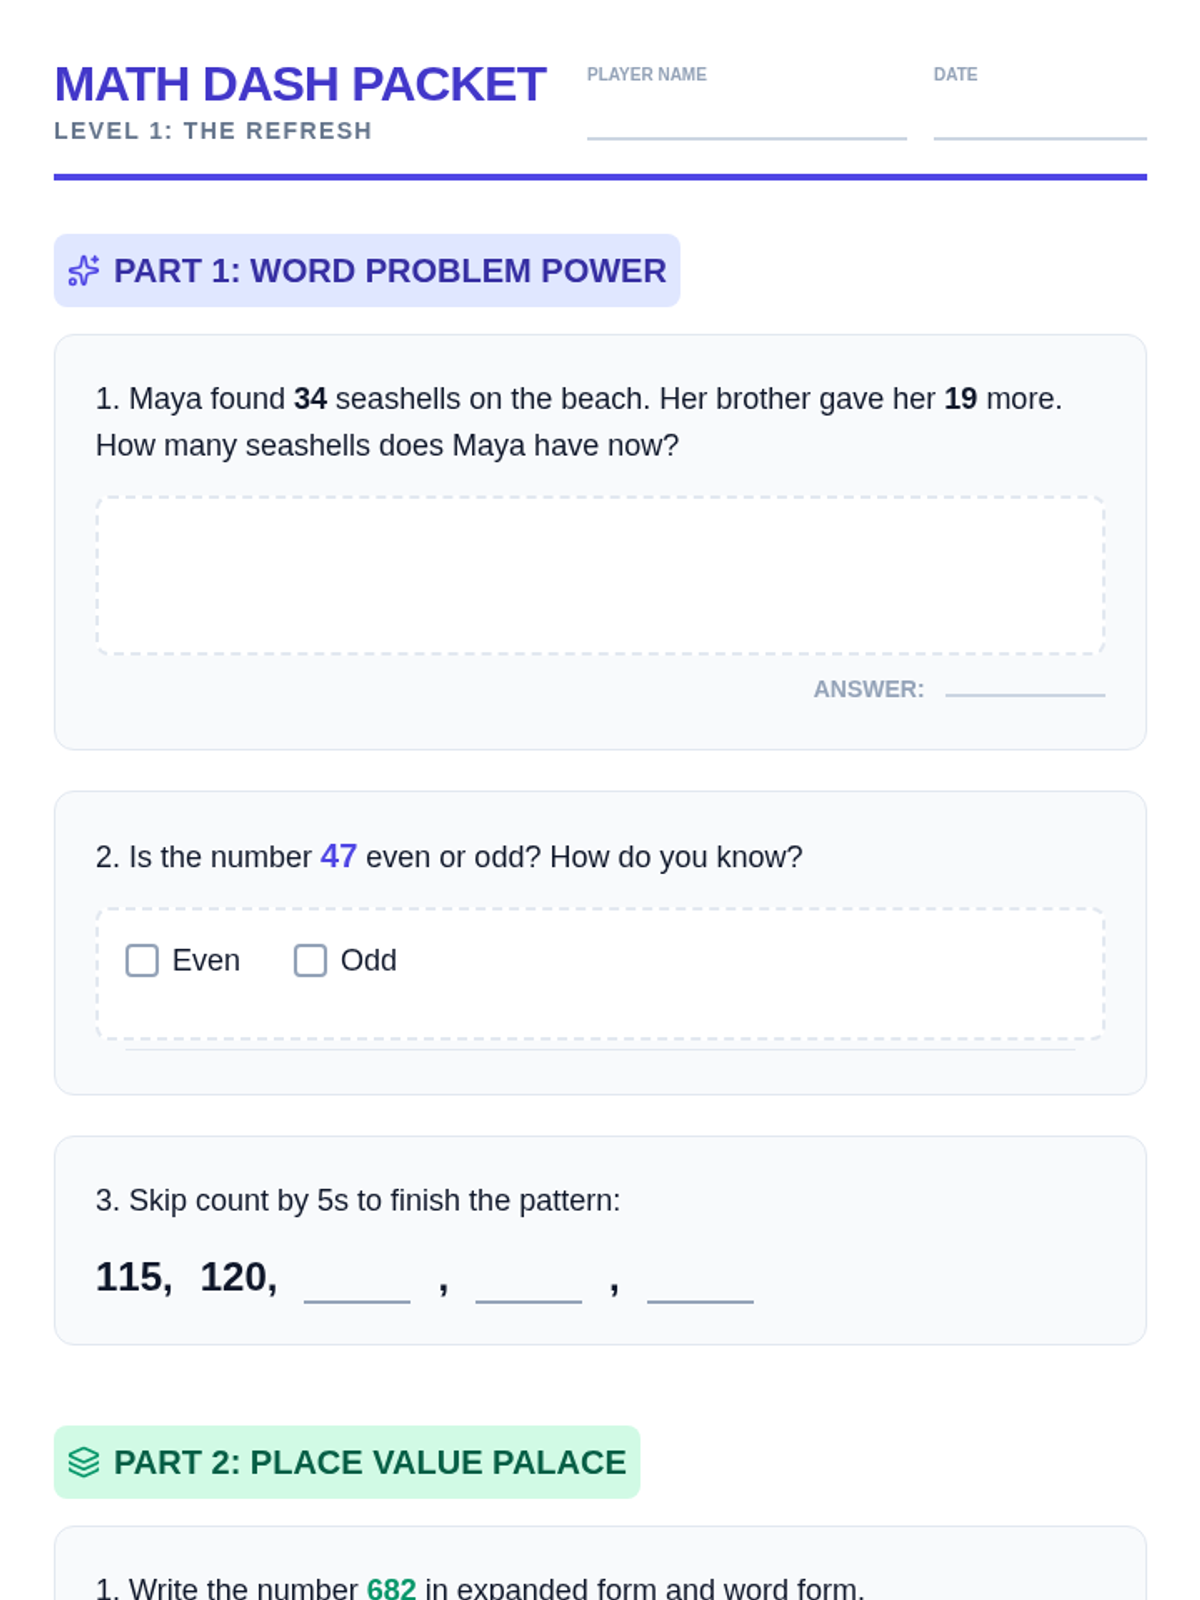1200x1600 pixels.
Task: Click the Math Dash Packet title
Action: point(300,84)
